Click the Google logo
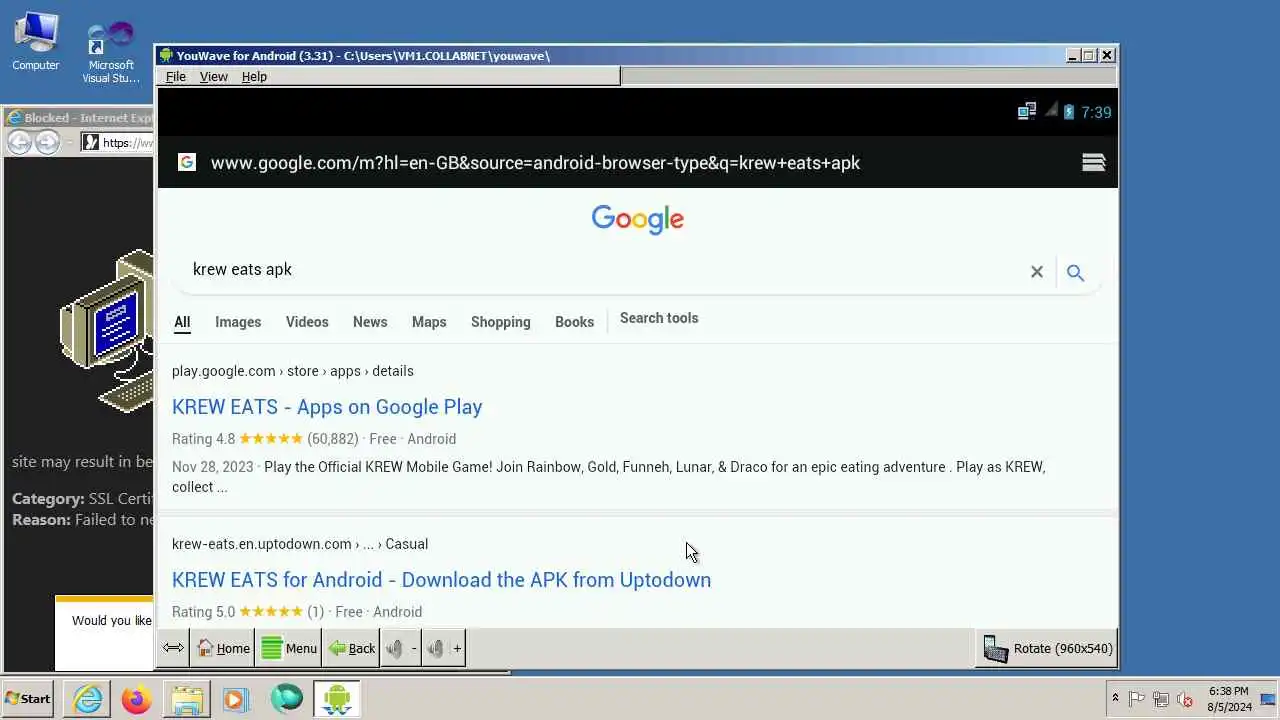 [x=637, y=220]
